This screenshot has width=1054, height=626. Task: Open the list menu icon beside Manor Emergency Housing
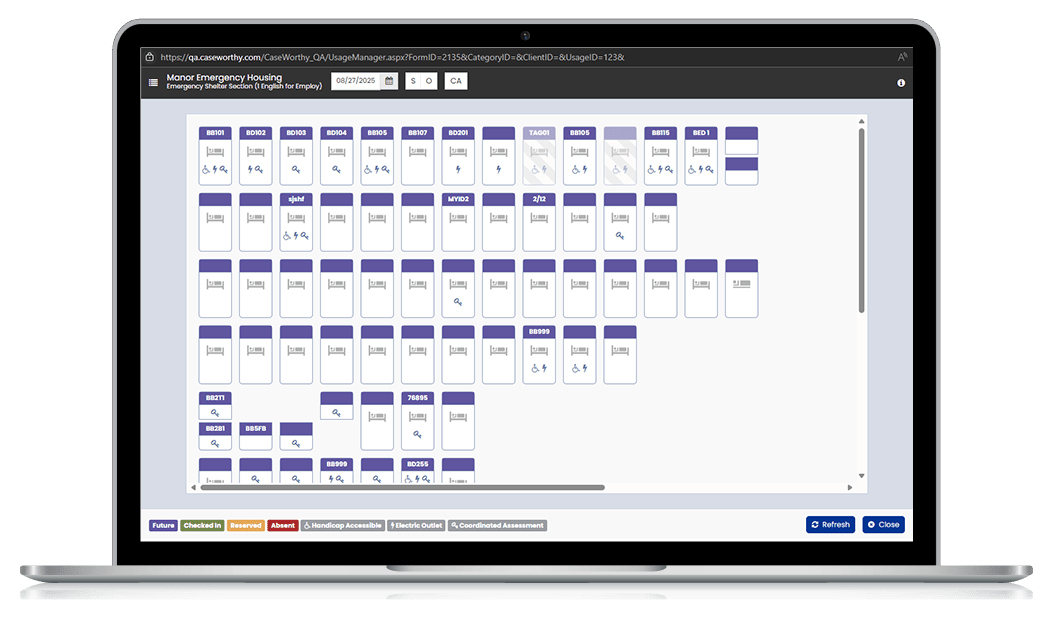click(x=153, y=83)
